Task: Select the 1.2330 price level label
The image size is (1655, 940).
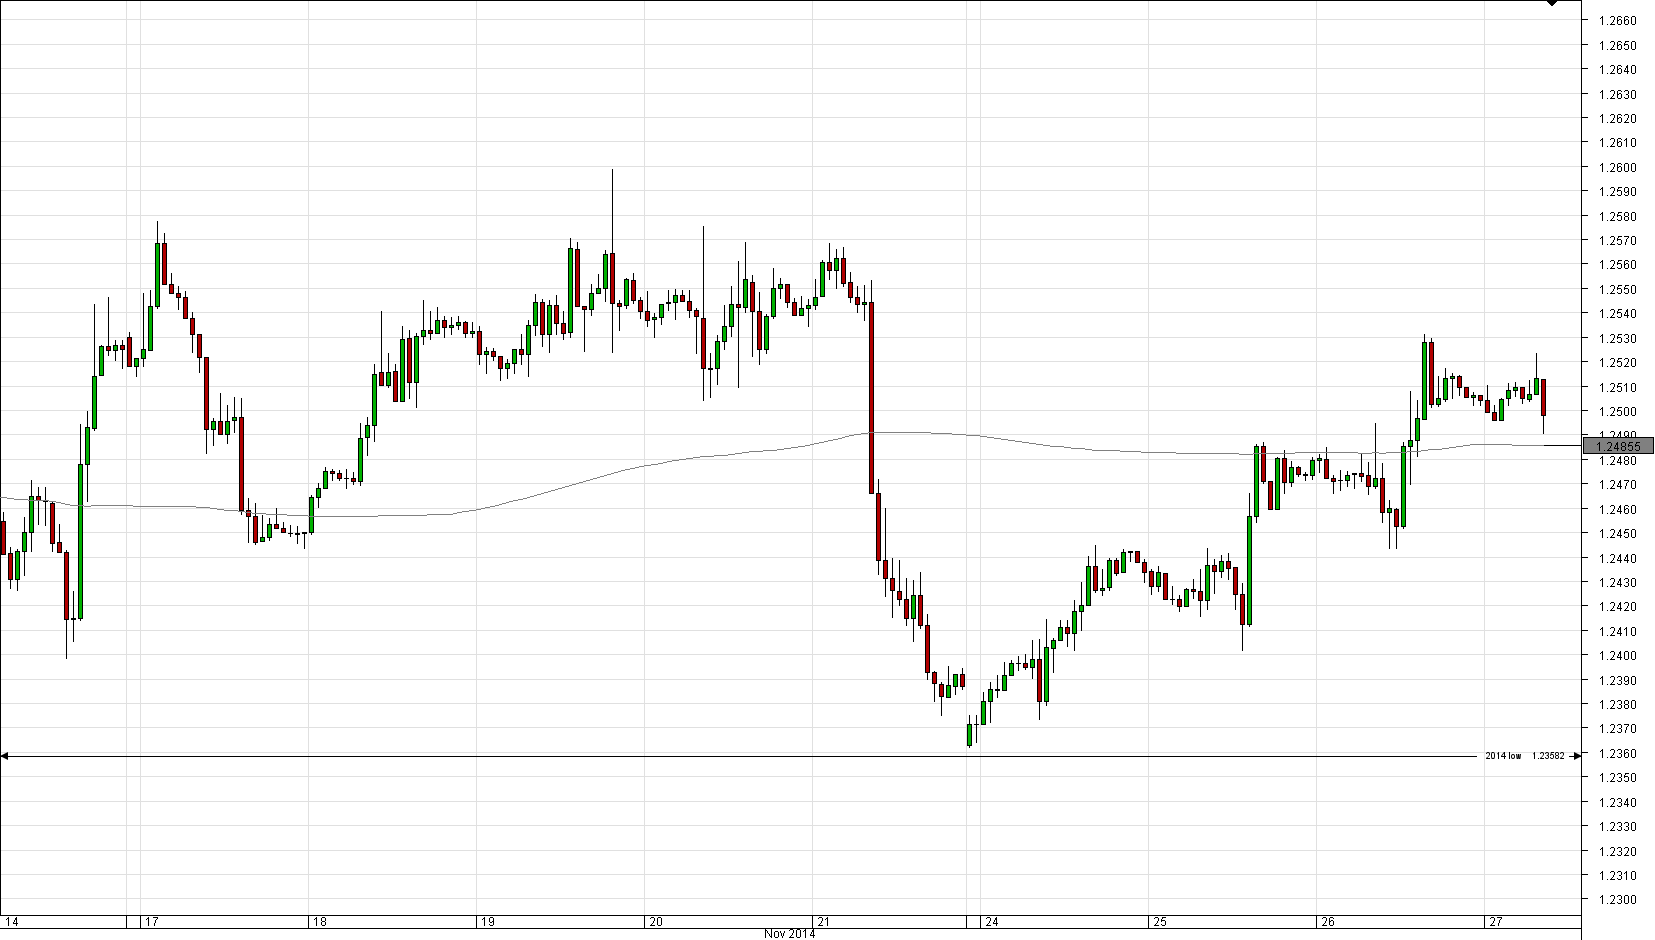Action: pos(1618,827)
